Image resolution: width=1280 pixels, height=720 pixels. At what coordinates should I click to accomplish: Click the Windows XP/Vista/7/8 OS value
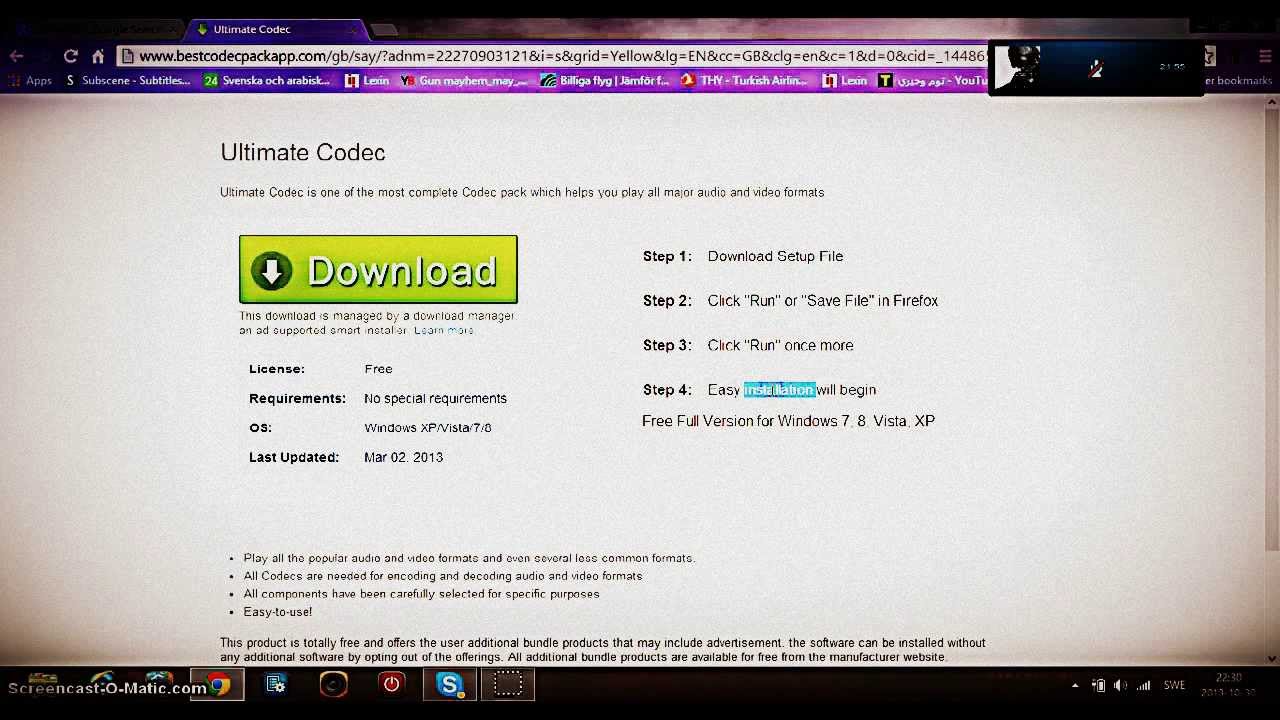428,428
